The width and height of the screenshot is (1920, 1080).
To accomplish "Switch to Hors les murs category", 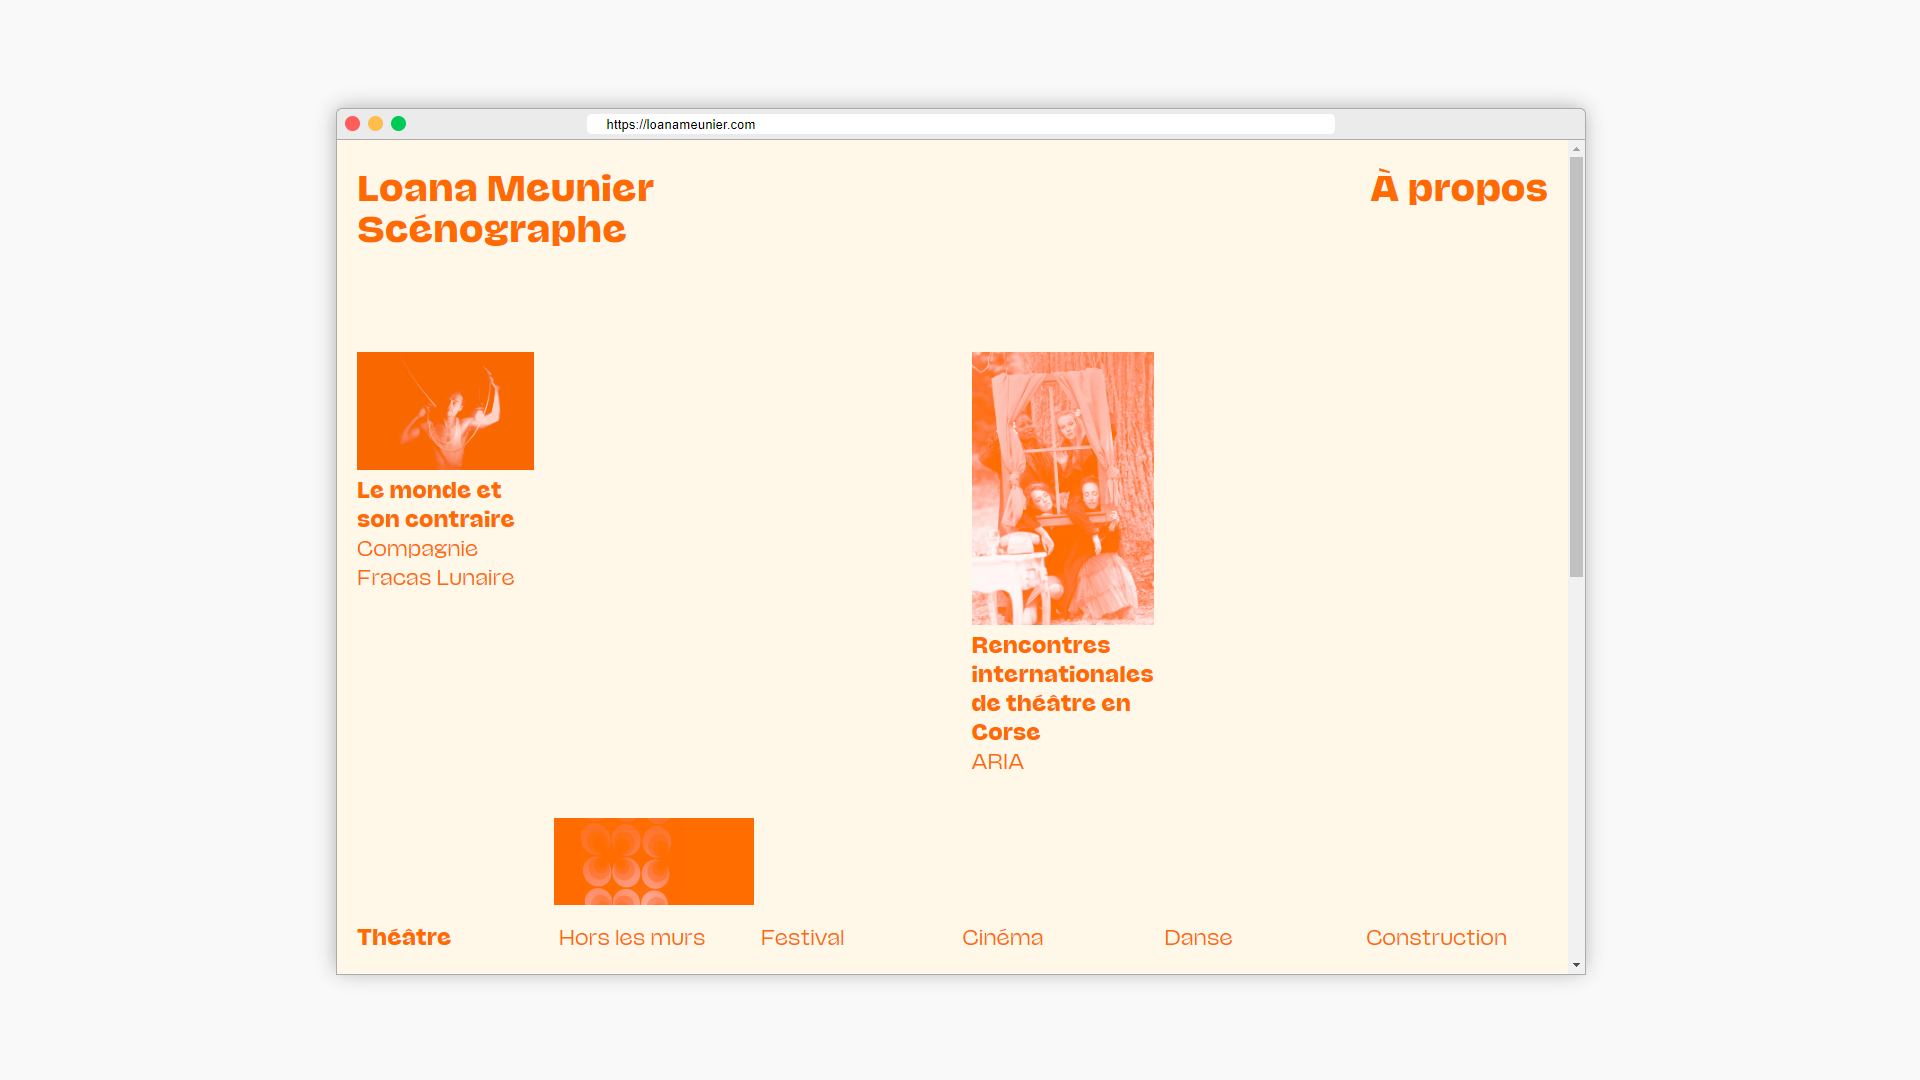I will 631,937.
